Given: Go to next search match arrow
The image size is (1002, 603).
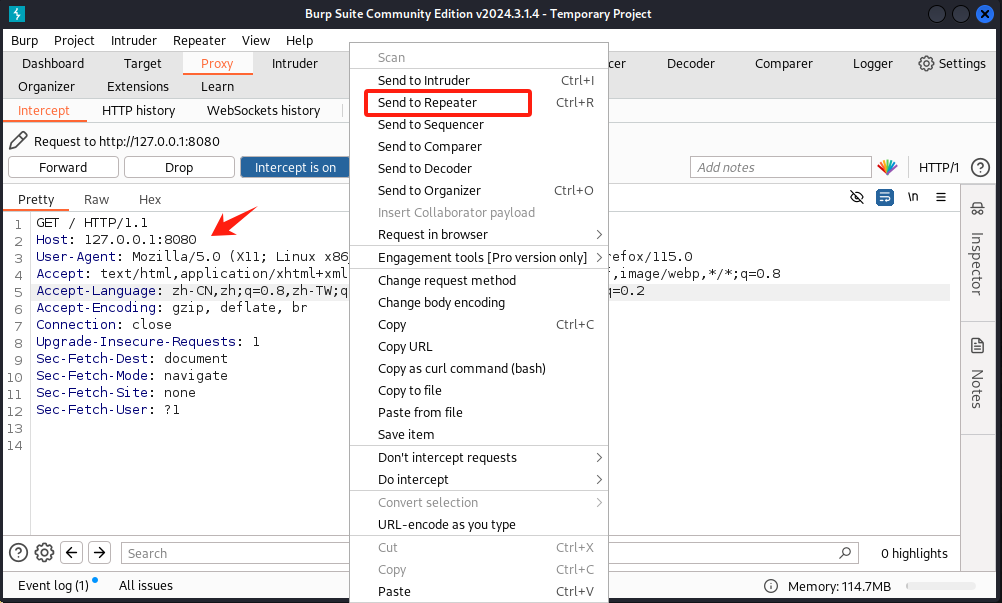Looking at the screenshot, I should click(x=100, y=553).
